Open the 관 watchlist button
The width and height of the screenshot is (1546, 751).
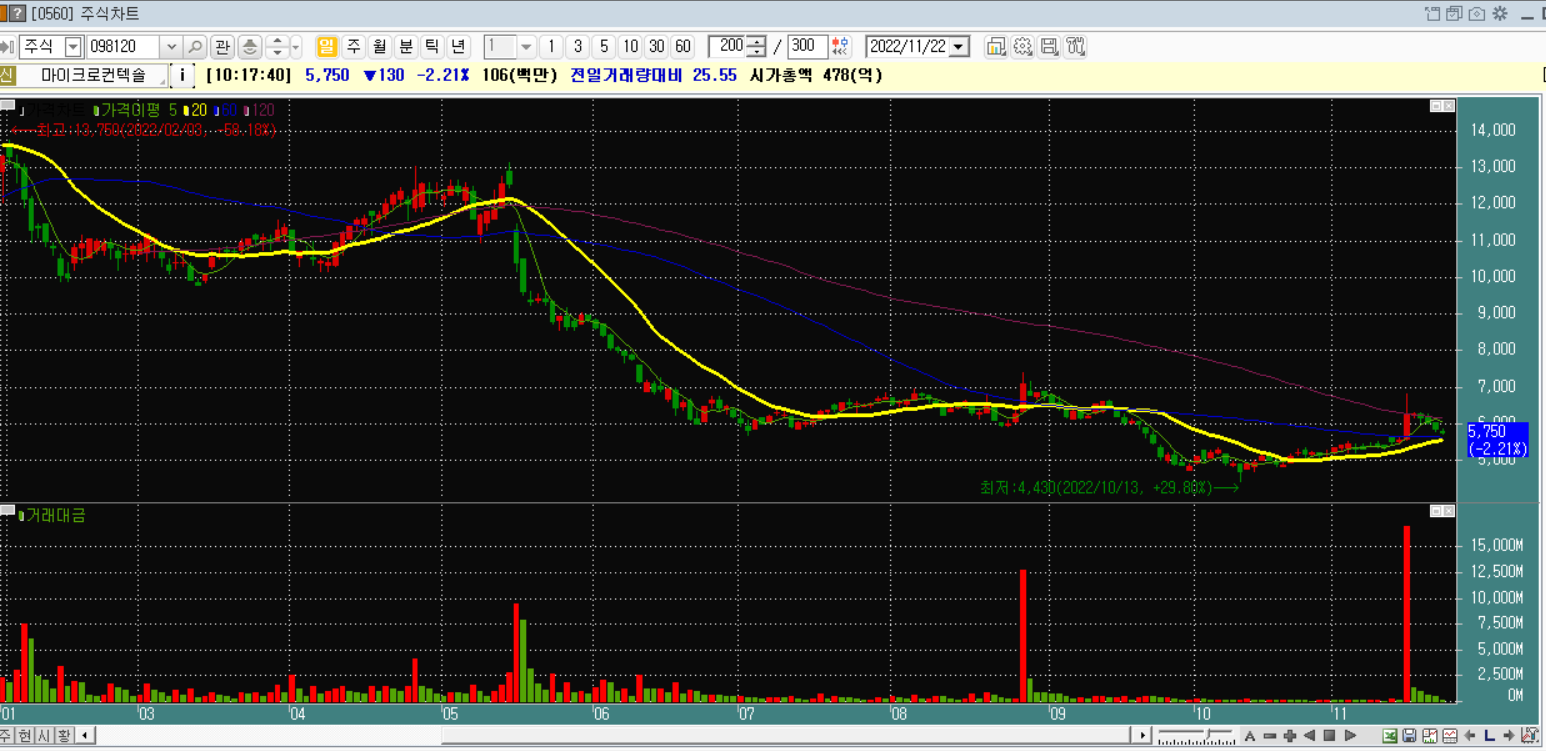[222, 46]
